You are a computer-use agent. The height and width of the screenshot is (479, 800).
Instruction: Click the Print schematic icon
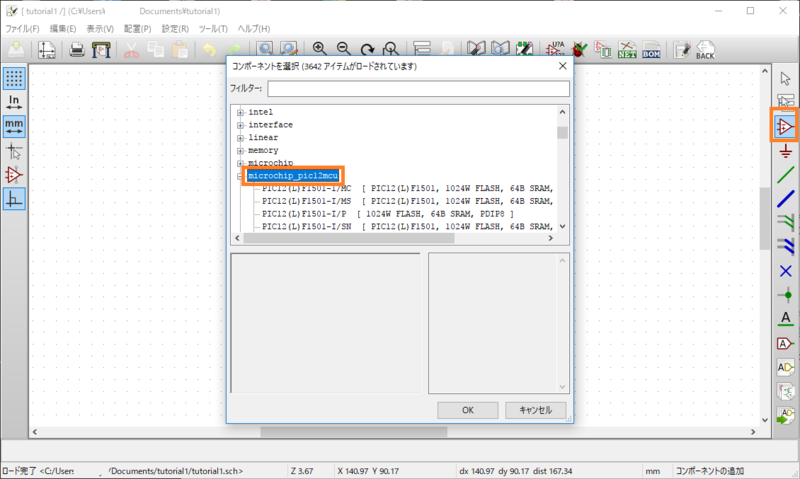[x=77, y=49]
